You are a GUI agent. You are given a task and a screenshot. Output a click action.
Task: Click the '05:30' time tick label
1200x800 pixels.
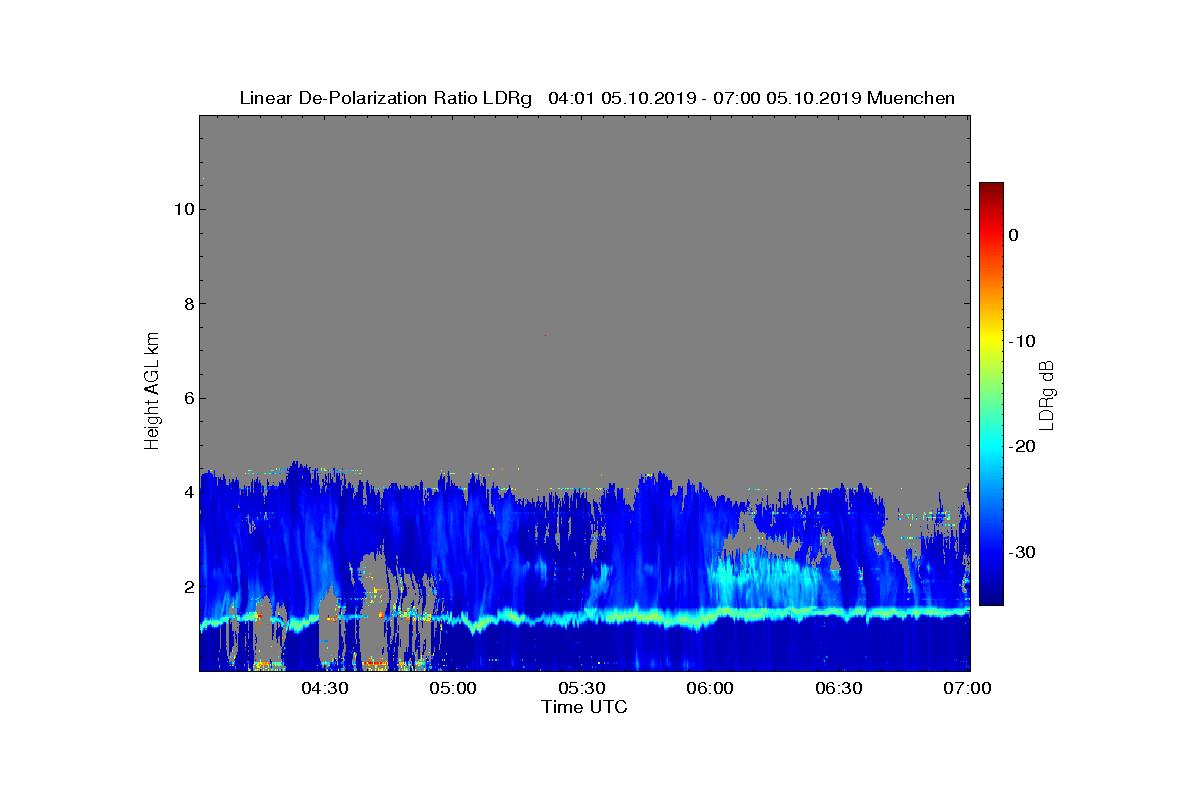582,689
